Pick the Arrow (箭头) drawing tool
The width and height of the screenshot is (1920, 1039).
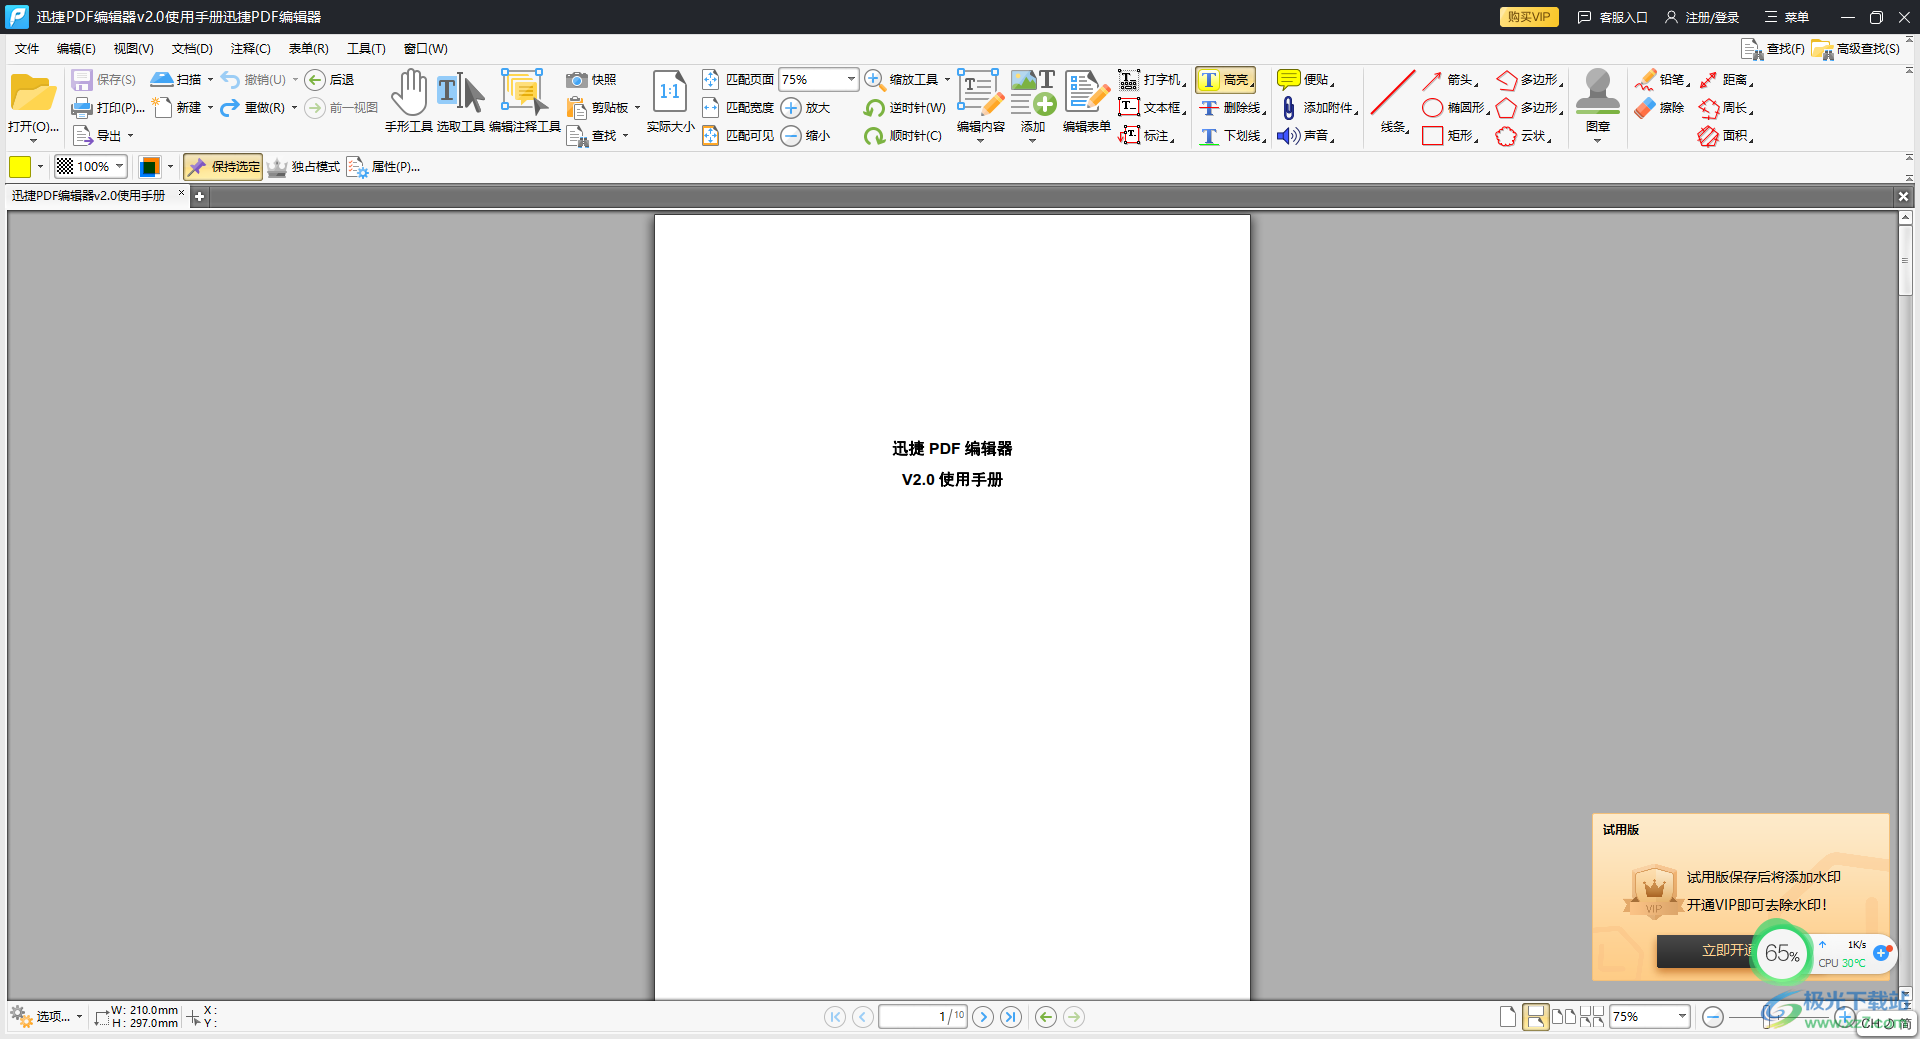1450,80
